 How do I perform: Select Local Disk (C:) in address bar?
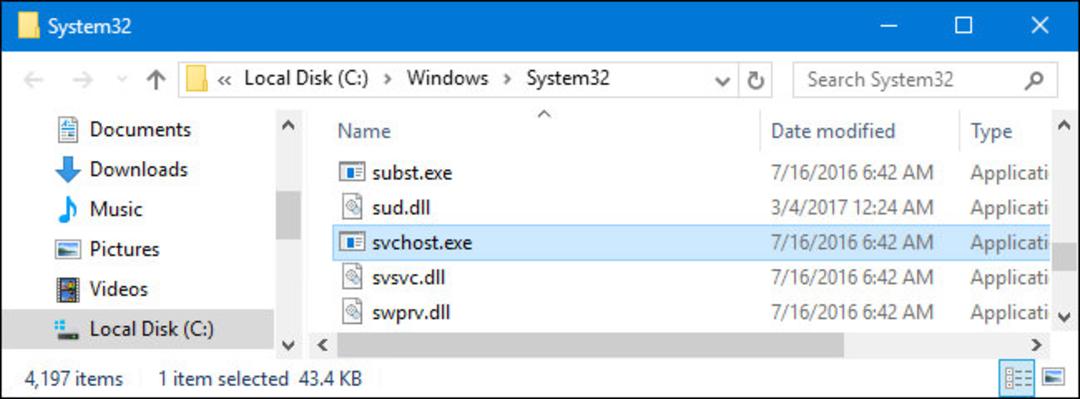coord(306,79)
